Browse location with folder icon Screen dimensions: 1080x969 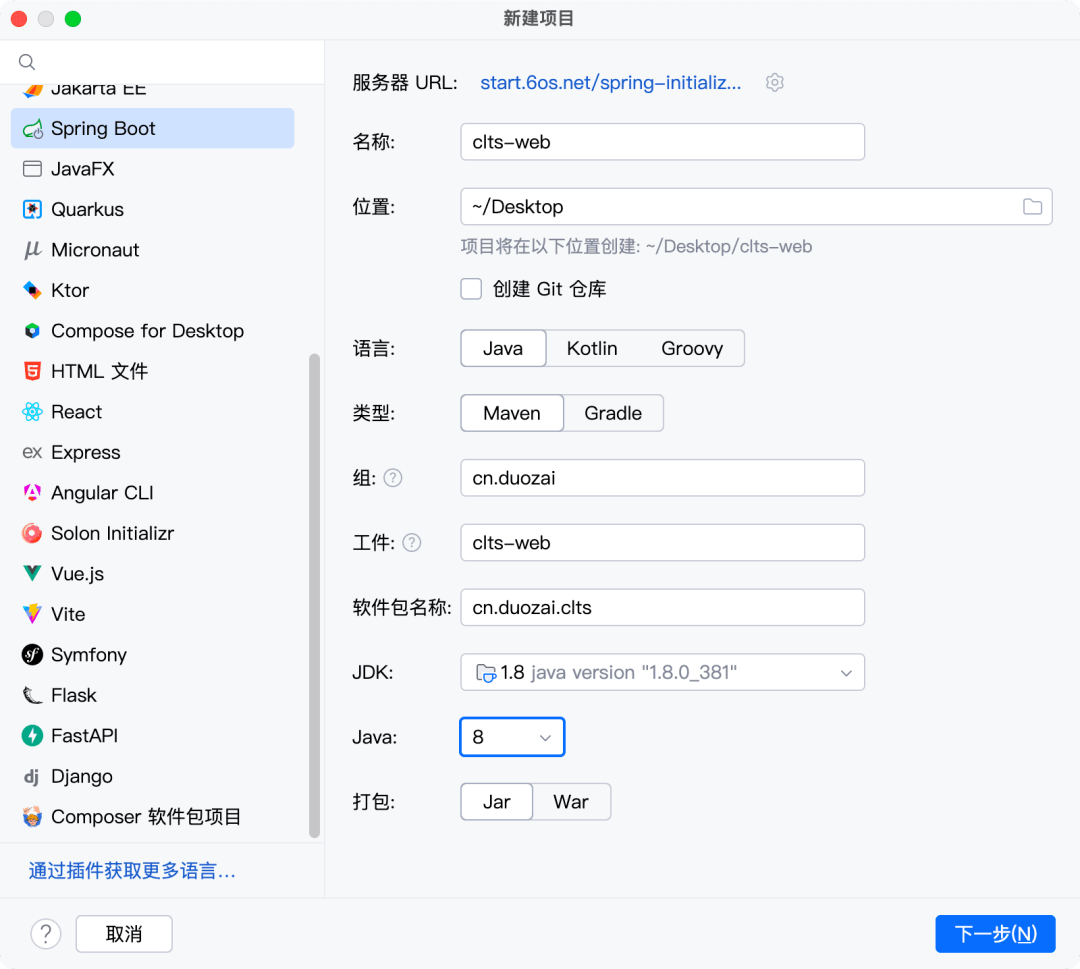point(1032,207)
